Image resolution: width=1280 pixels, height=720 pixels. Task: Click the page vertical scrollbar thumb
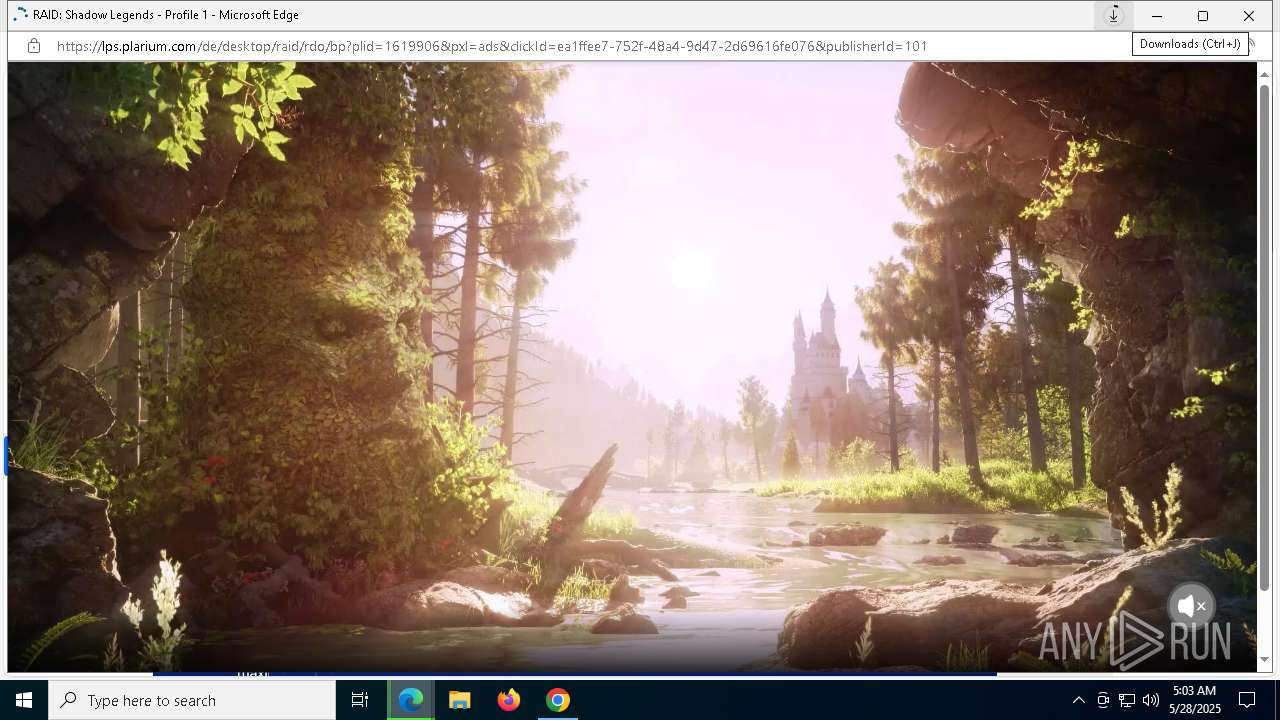1264,337
